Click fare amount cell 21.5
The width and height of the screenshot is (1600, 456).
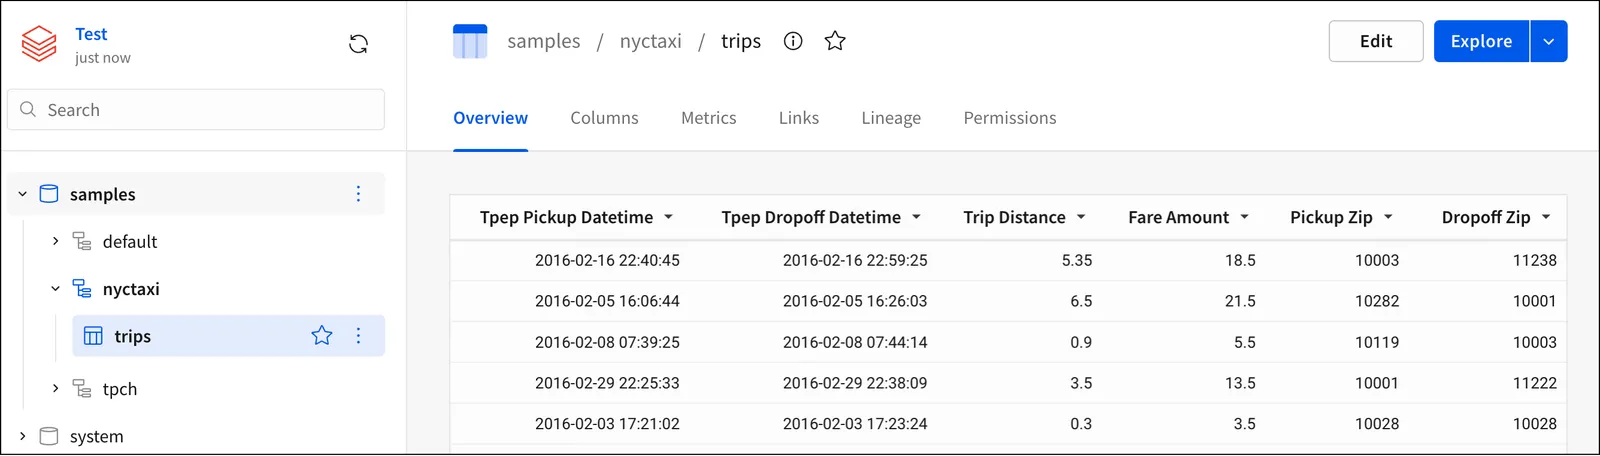coord(1240,301)
